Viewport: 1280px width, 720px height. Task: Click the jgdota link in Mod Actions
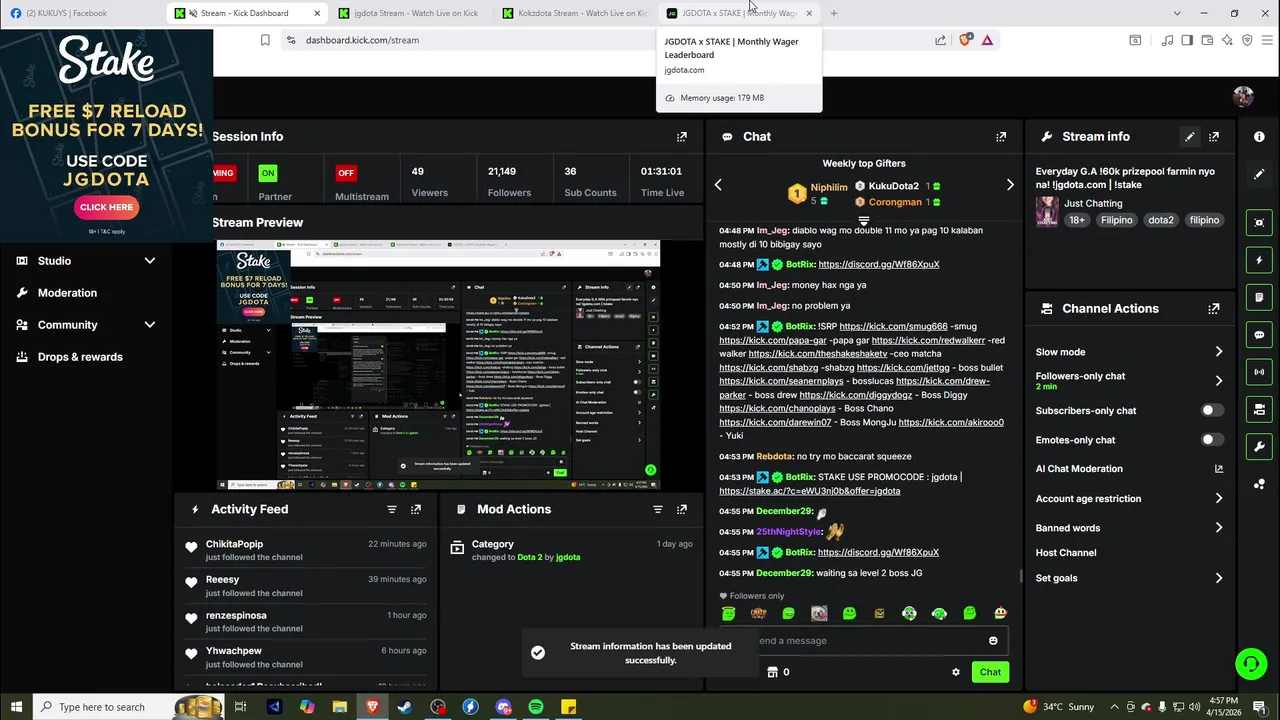[568, 557]
